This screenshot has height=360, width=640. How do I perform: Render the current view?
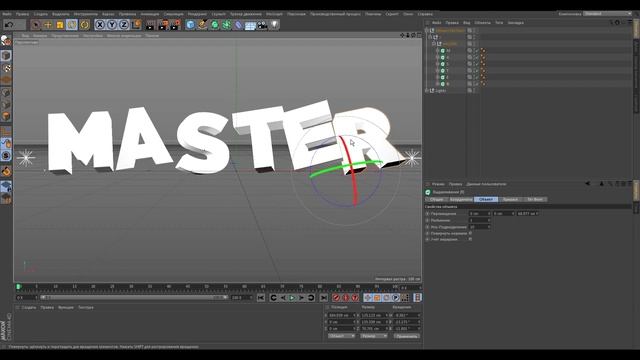click(150, 25)
